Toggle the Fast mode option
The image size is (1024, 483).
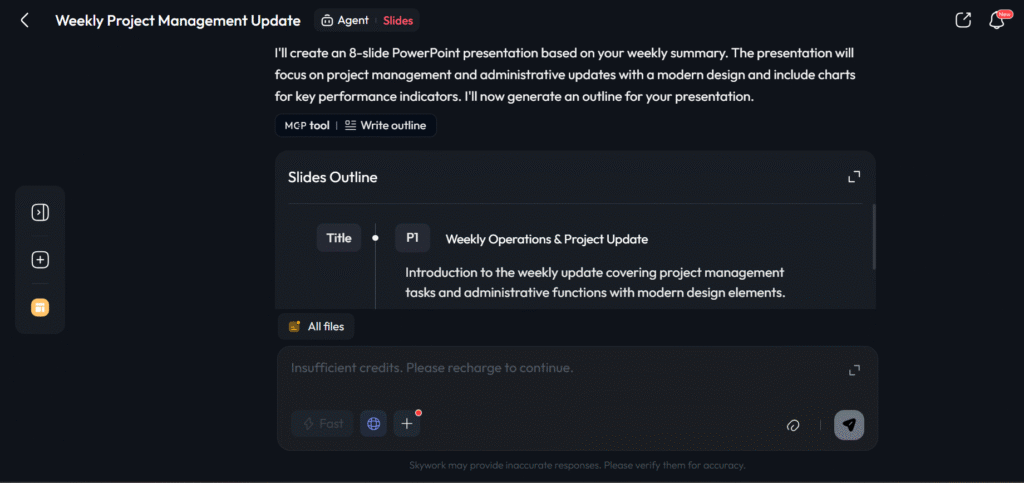click(x=322, y=424)
